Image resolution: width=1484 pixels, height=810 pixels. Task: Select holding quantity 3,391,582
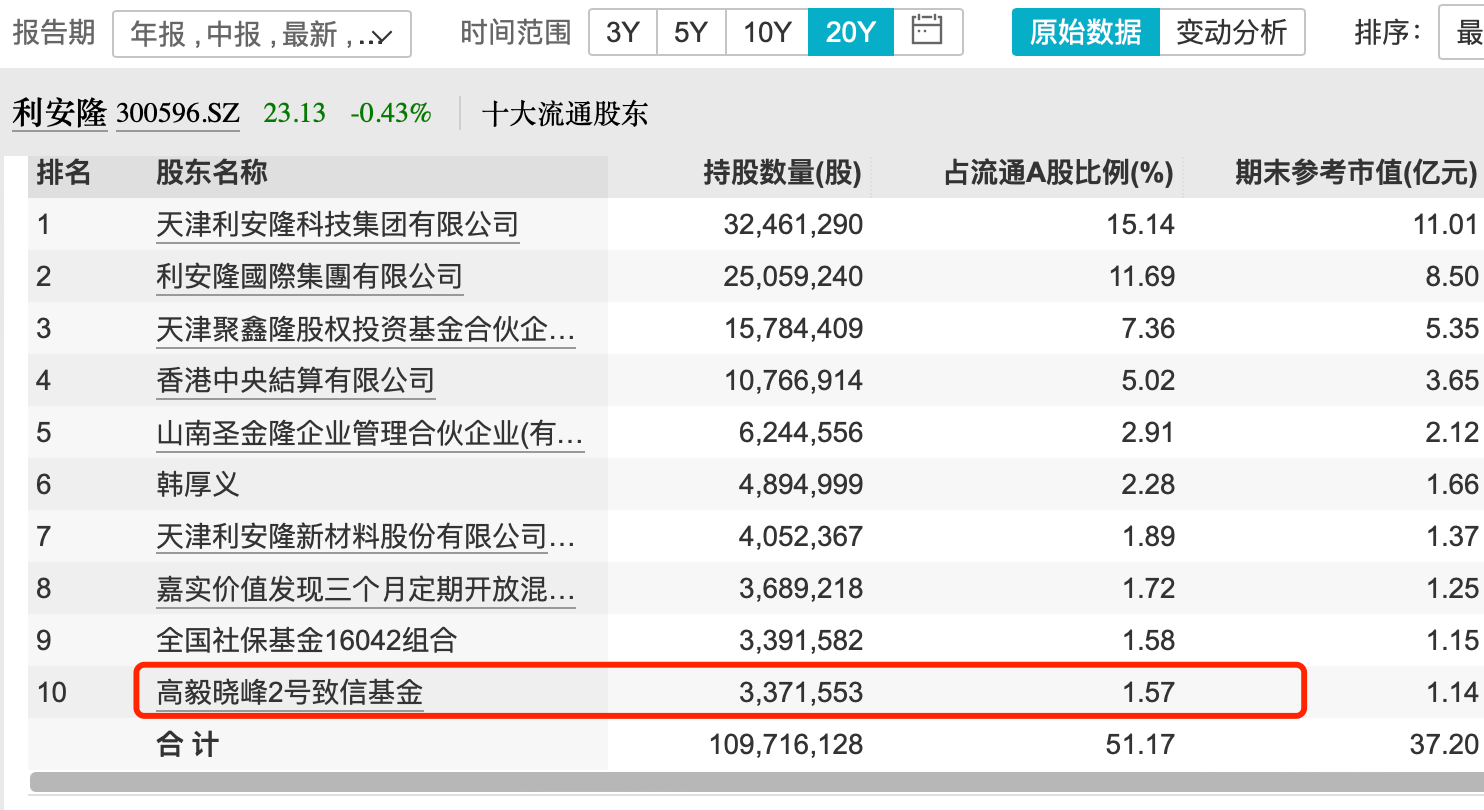(801, 640)
